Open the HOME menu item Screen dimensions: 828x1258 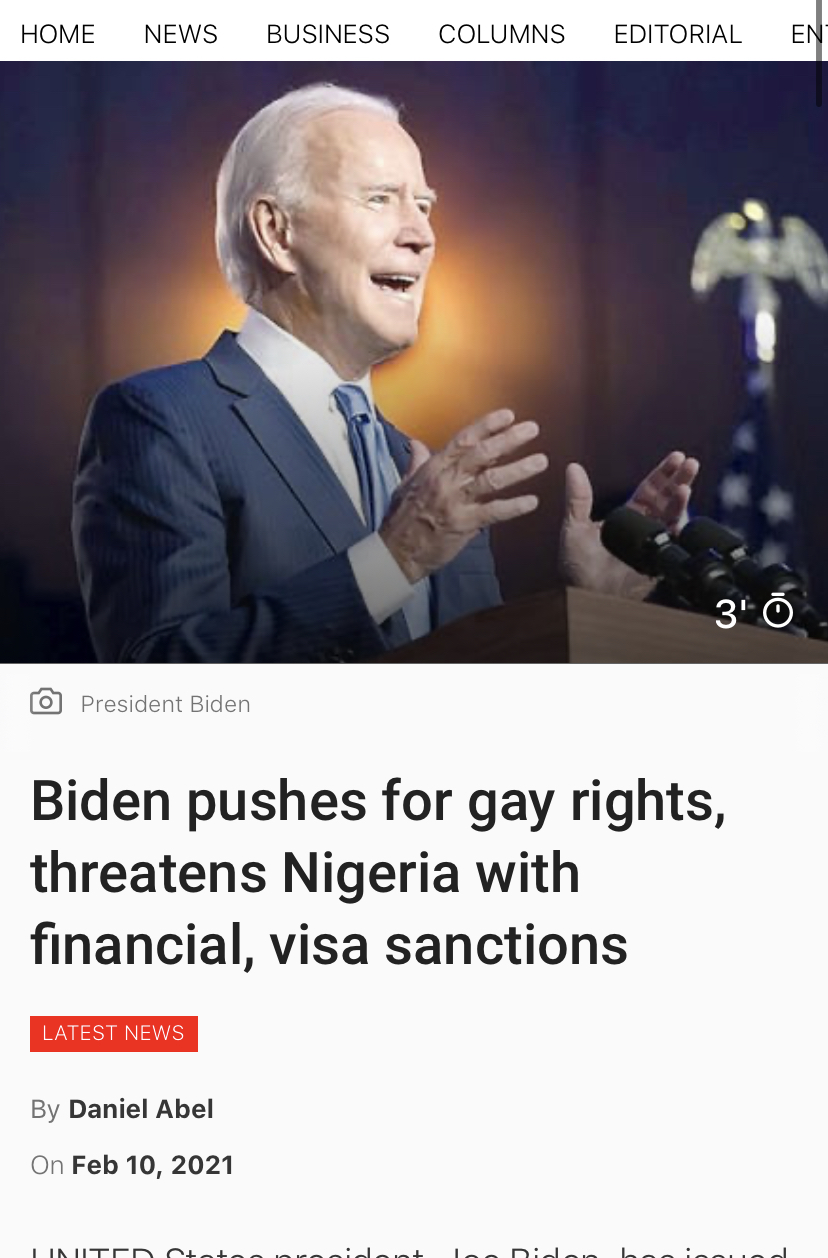[x=58, y=34]
